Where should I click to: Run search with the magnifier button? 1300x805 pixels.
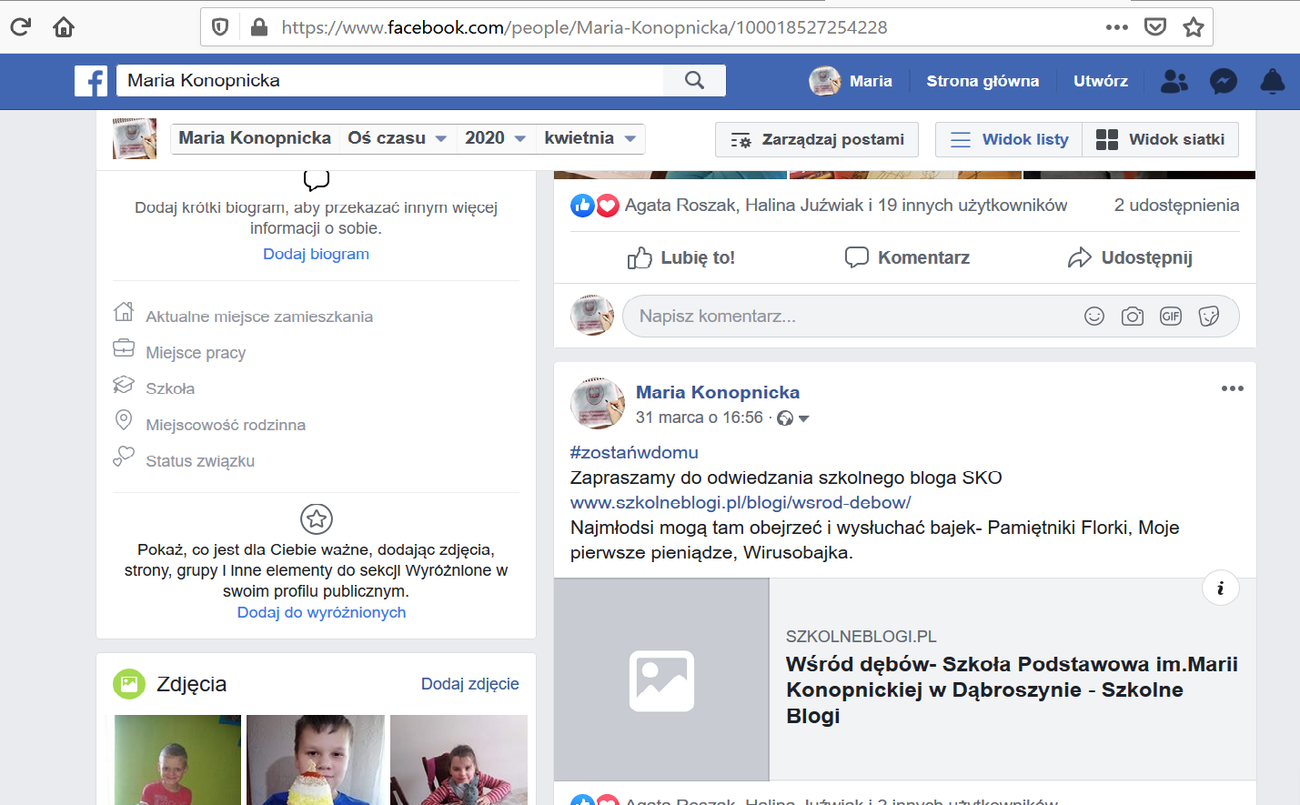click(x=695, y=81)
